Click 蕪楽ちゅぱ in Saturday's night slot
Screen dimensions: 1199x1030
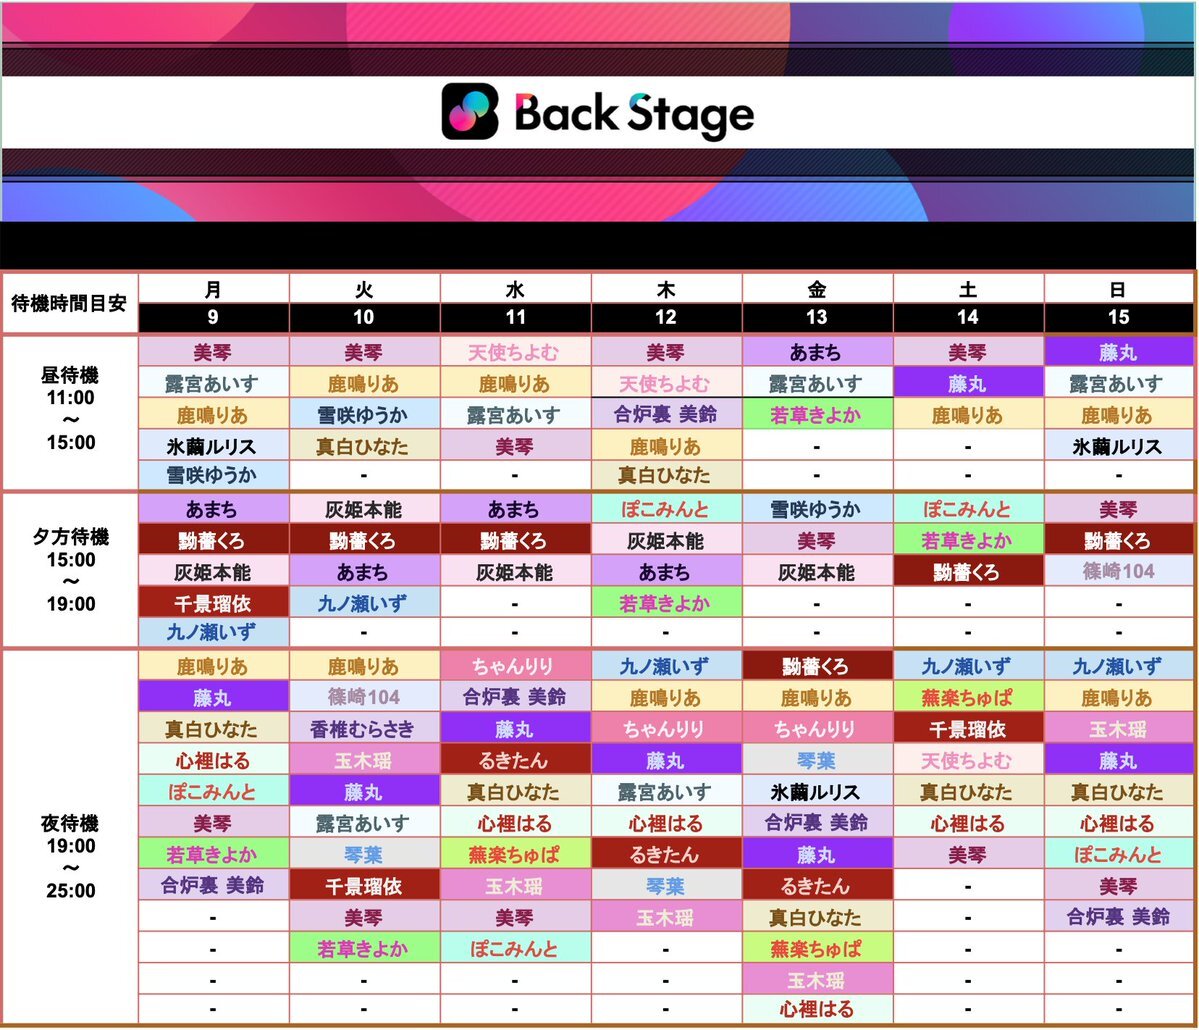click(x=967, y=697)
